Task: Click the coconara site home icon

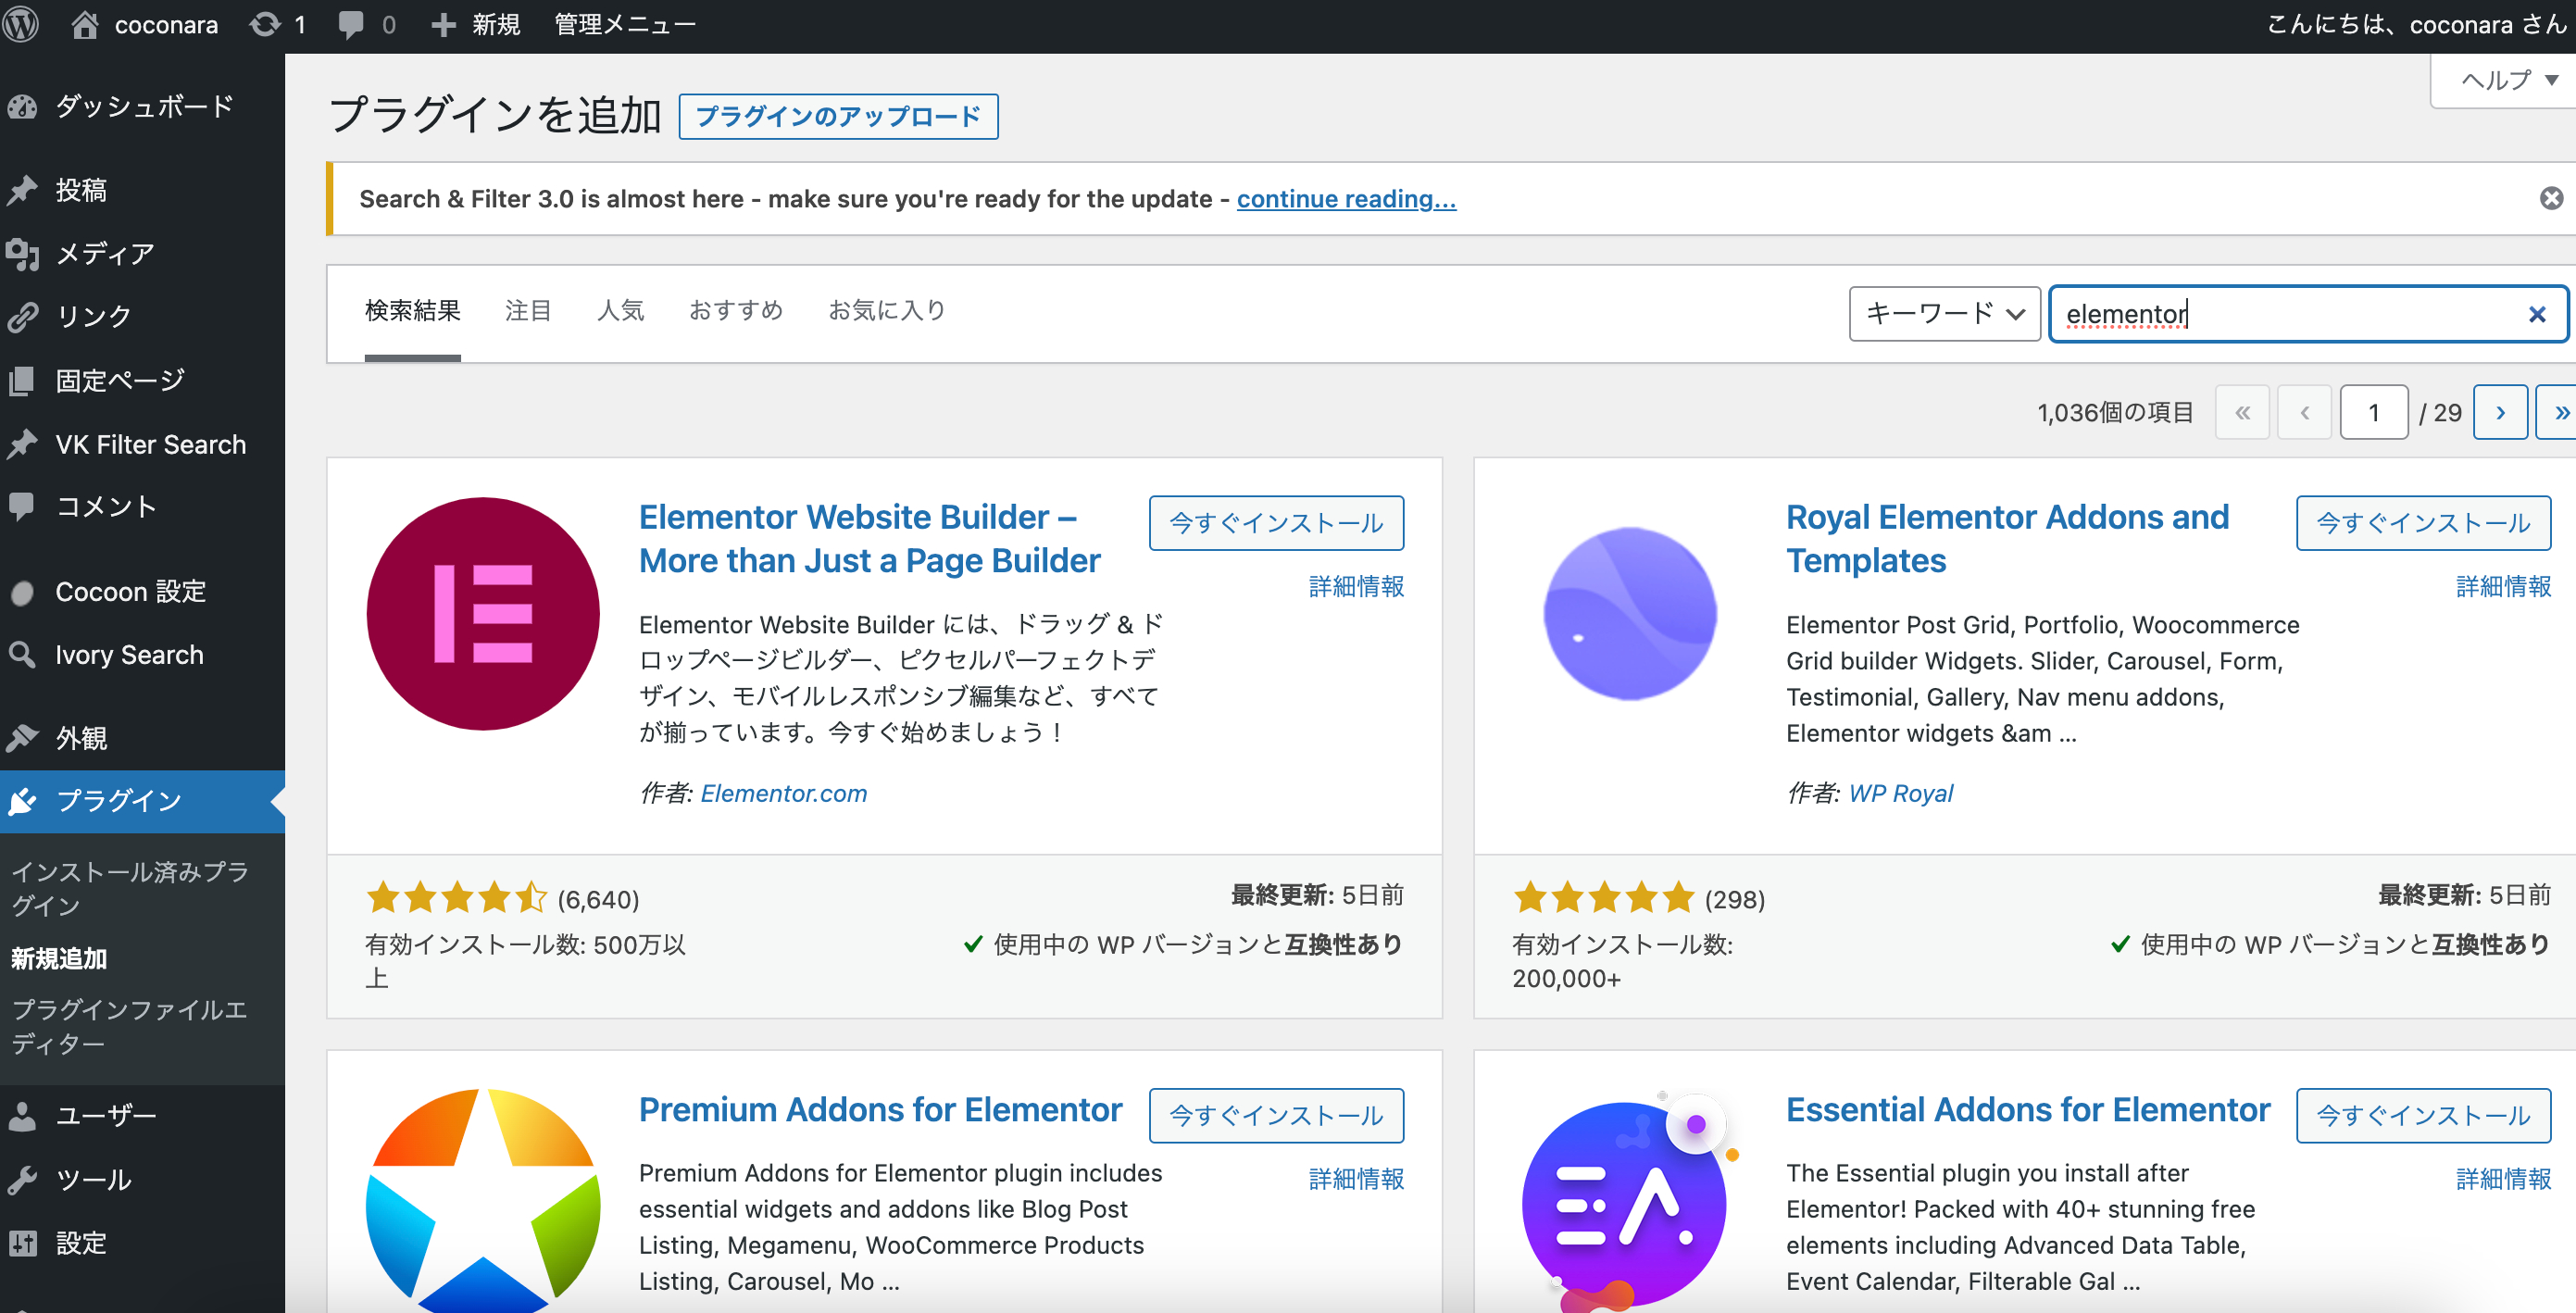Action: tap(85, 24)
